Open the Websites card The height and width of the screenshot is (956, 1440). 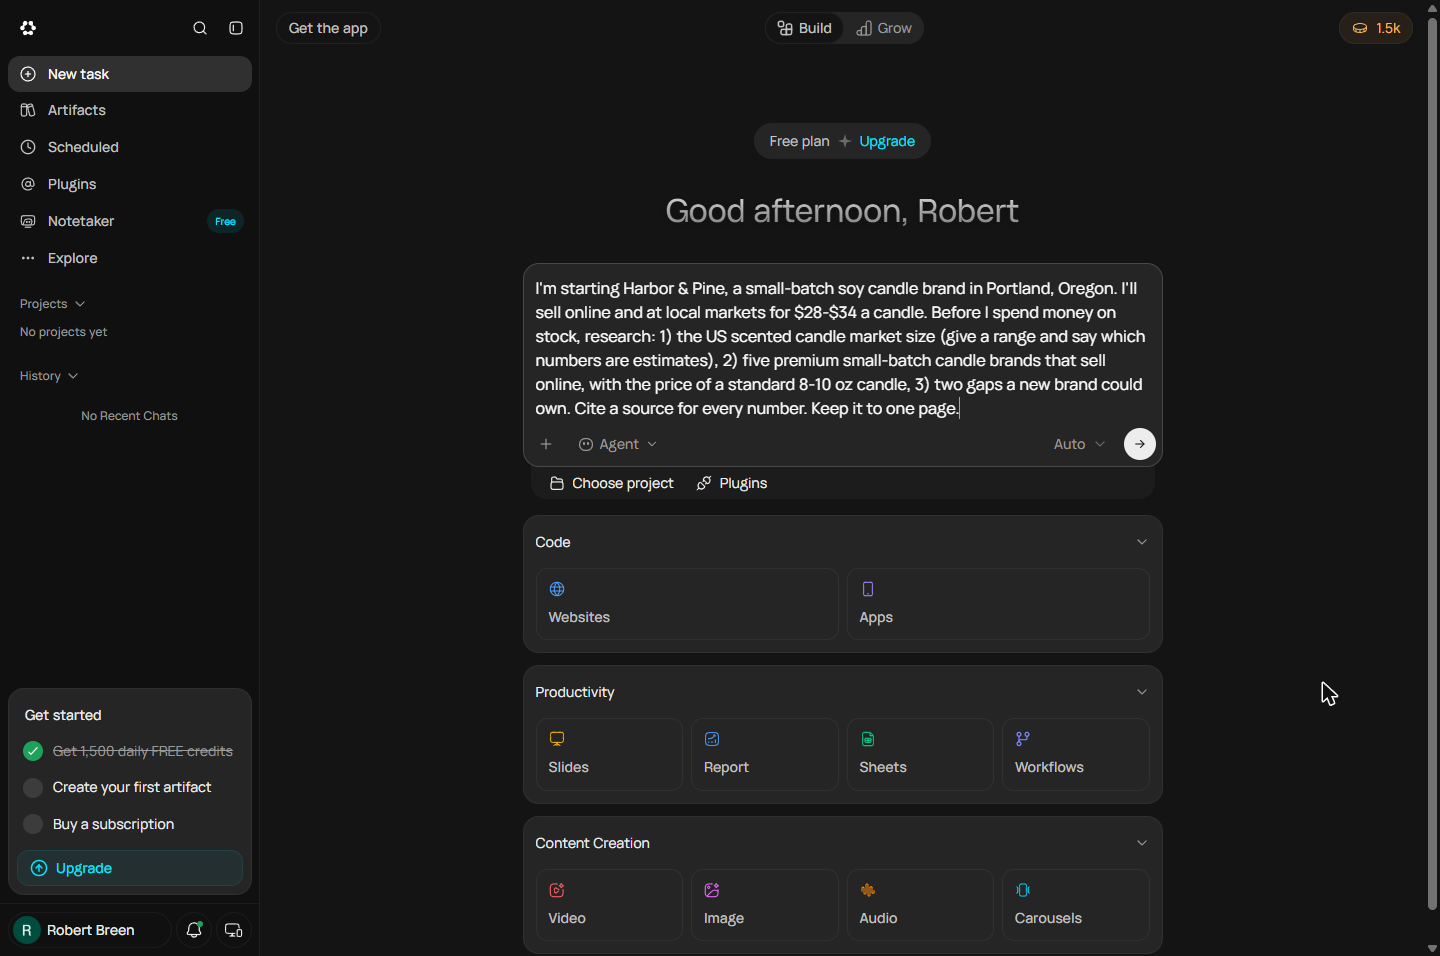(687, 604)
